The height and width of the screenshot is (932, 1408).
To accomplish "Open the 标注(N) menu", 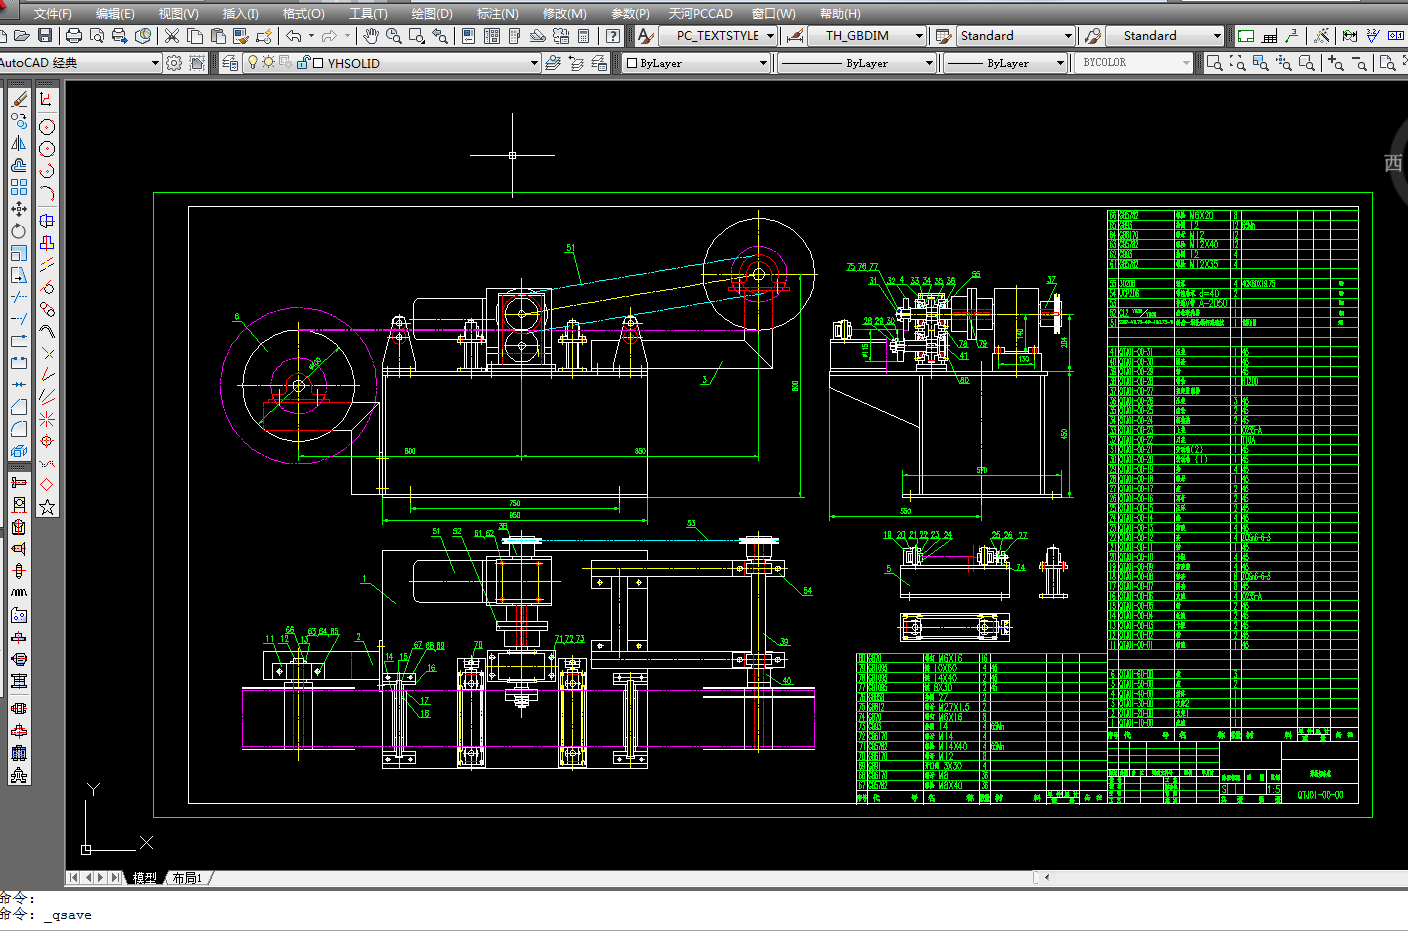I will pos(497,14).
